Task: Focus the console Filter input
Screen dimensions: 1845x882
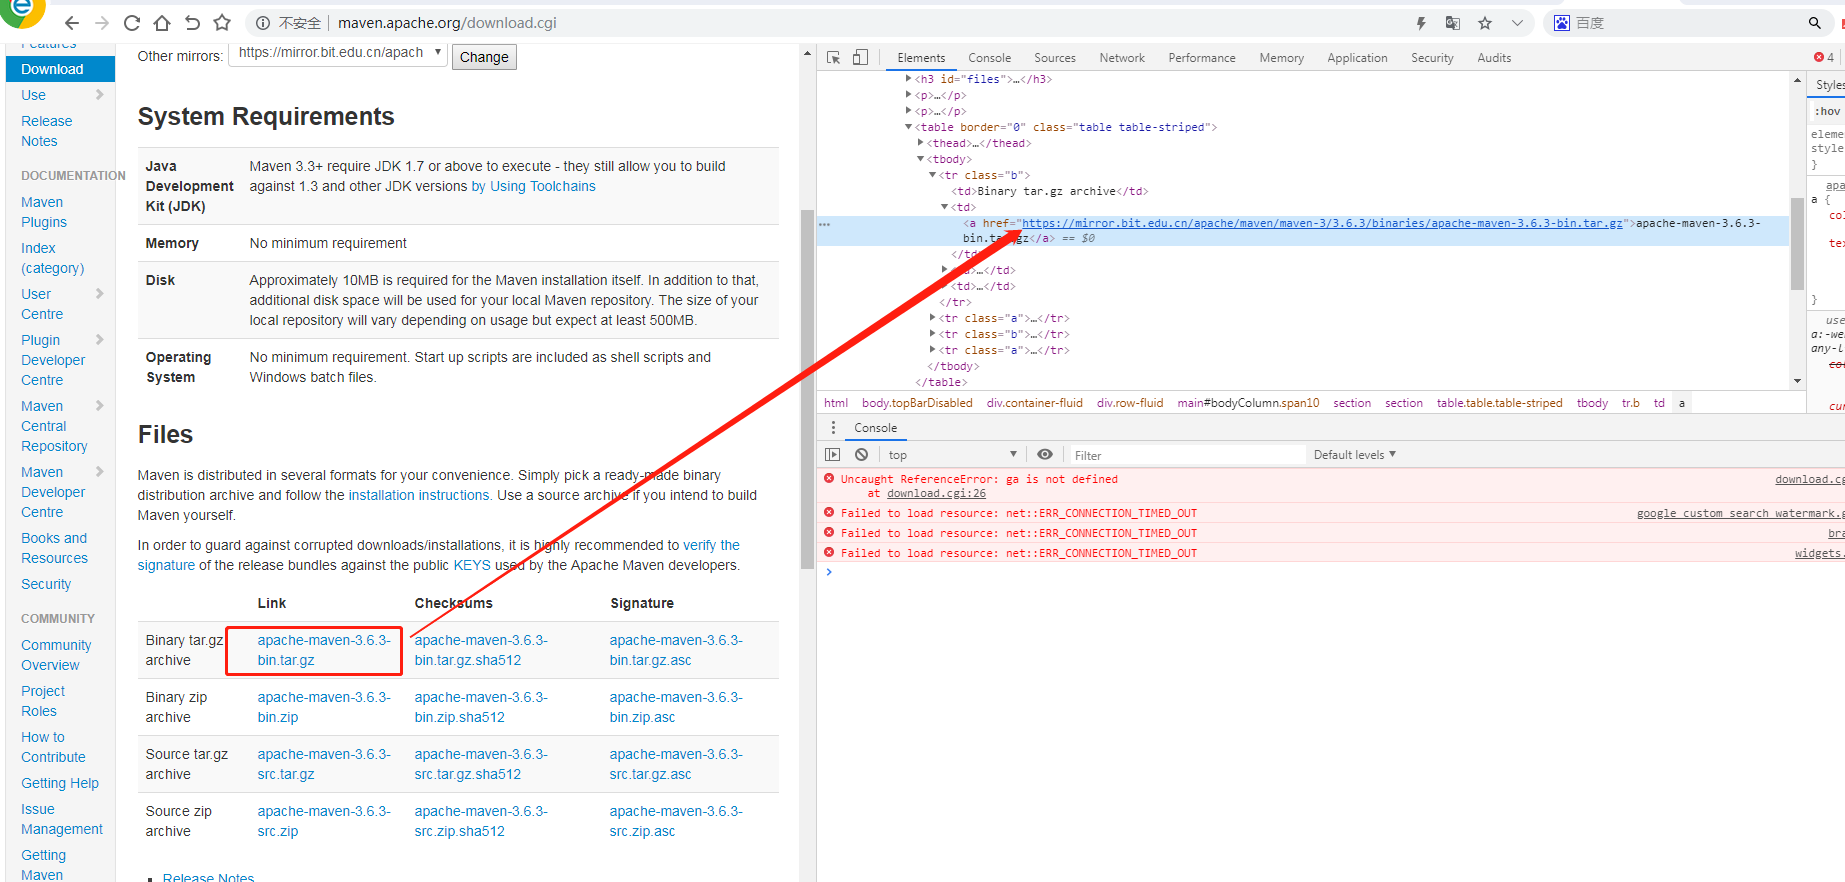Action: coord(1186,455)
